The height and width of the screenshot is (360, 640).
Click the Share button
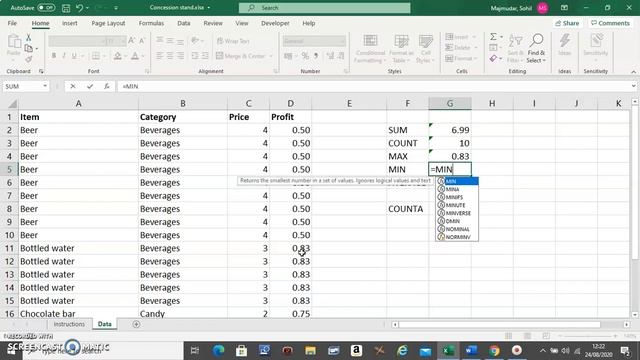567,23
